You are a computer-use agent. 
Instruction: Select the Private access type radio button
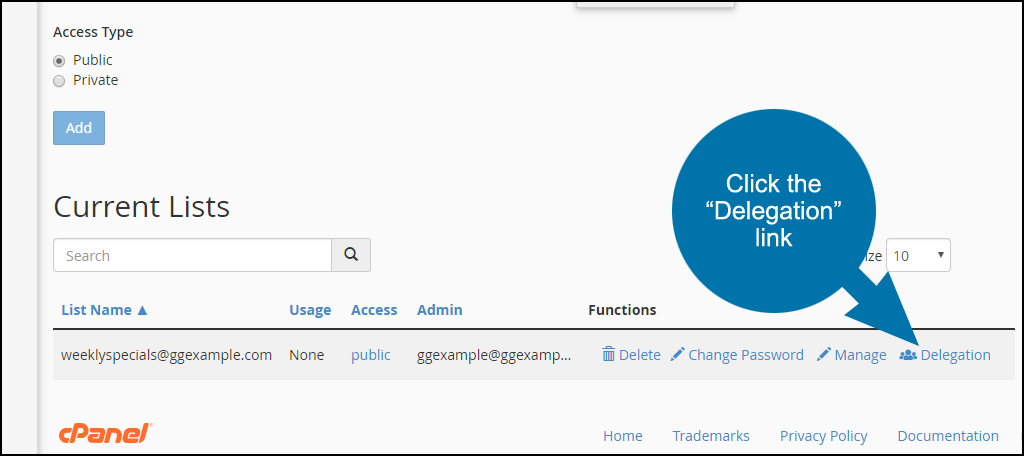click(59, 81)
